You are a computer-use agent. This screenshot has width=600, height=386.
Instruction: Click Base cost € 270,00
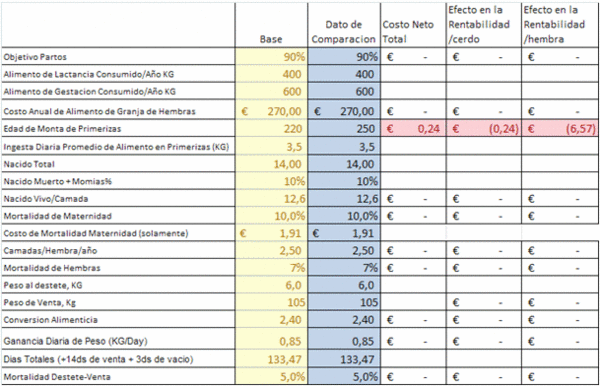271,111
